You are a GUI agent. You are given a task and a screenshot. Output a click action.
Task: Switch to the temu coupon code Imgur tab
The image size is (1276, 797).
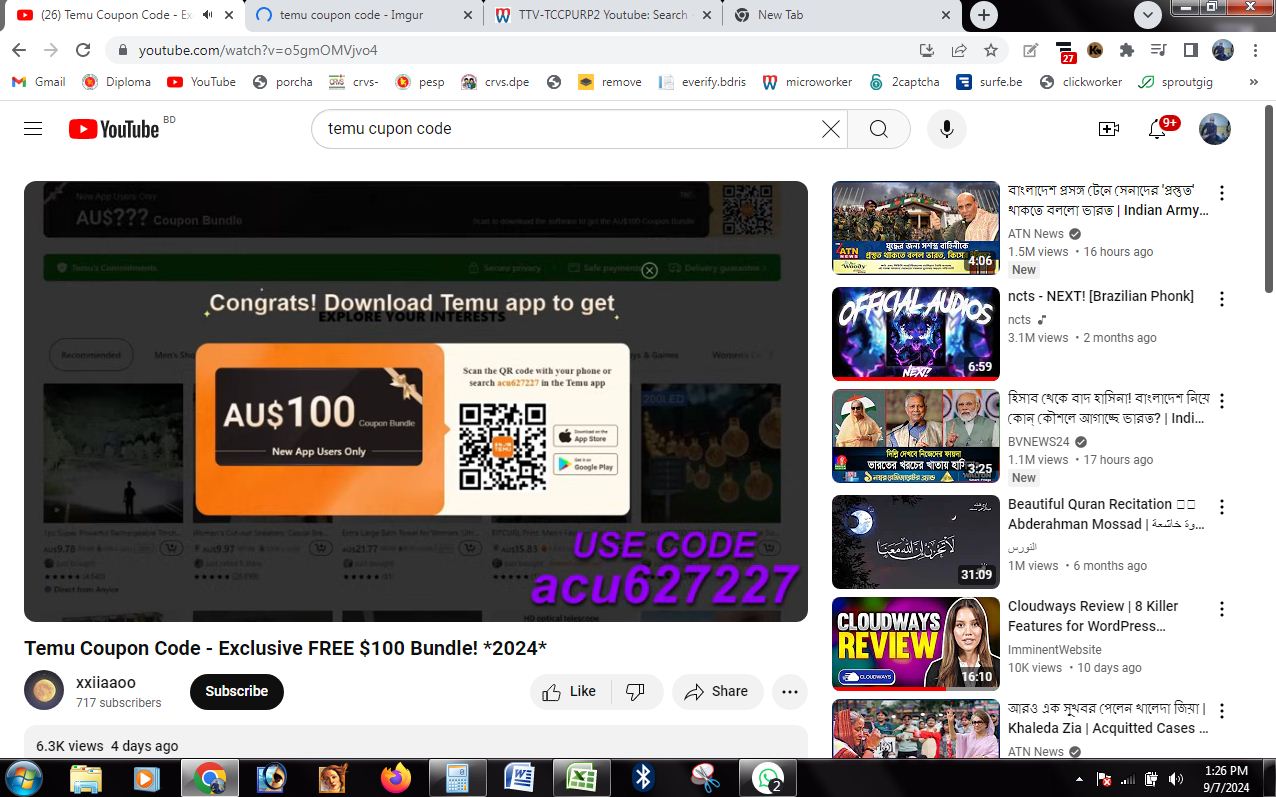click(364, 15)
